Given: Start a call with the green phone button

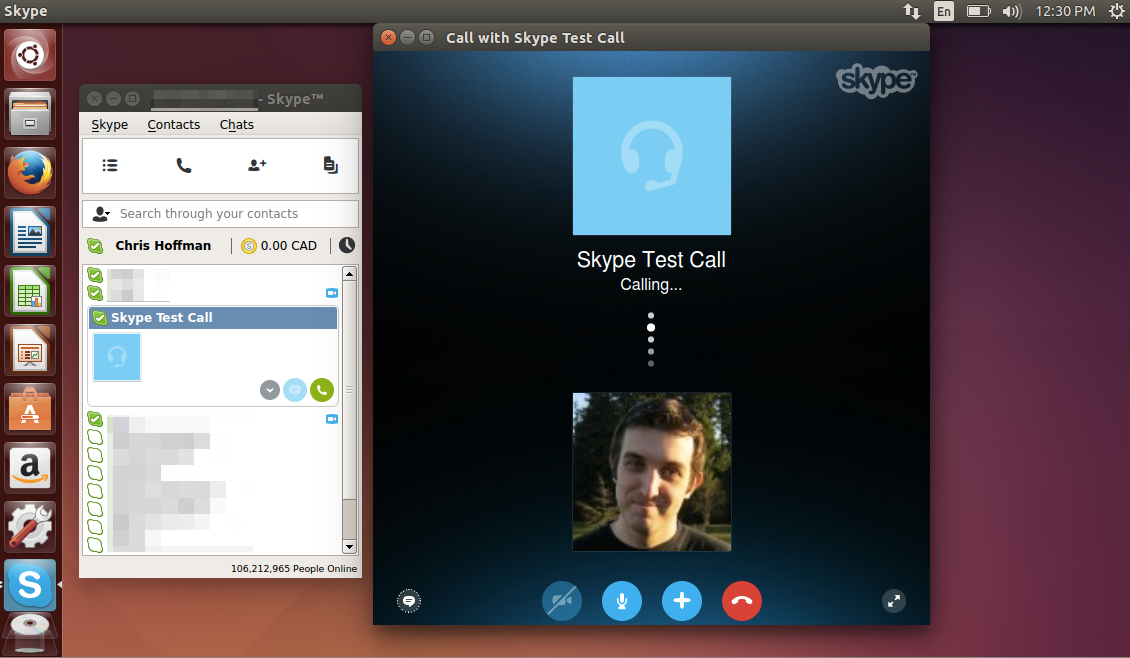Looking at the screenshot, I should 321,390.
